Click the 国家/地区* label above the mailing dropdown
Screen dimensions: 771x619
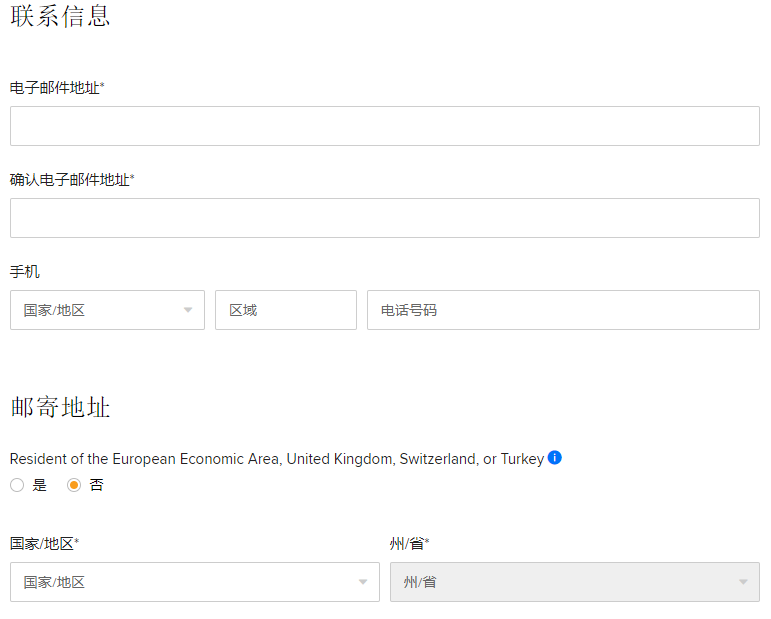(x=44, y=544)
